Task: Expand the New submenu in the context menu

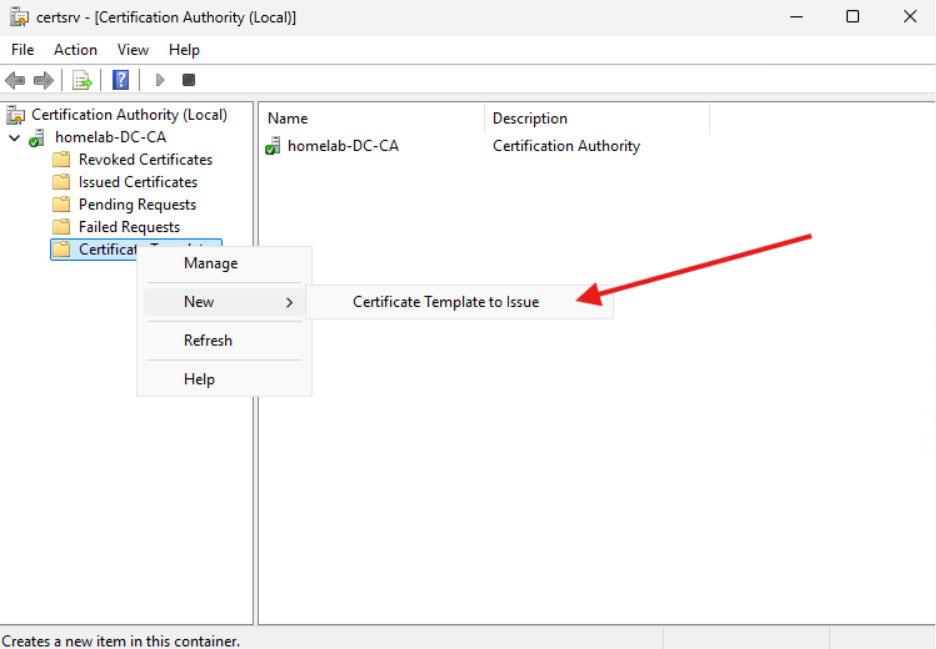Action: tap(199, 301)
